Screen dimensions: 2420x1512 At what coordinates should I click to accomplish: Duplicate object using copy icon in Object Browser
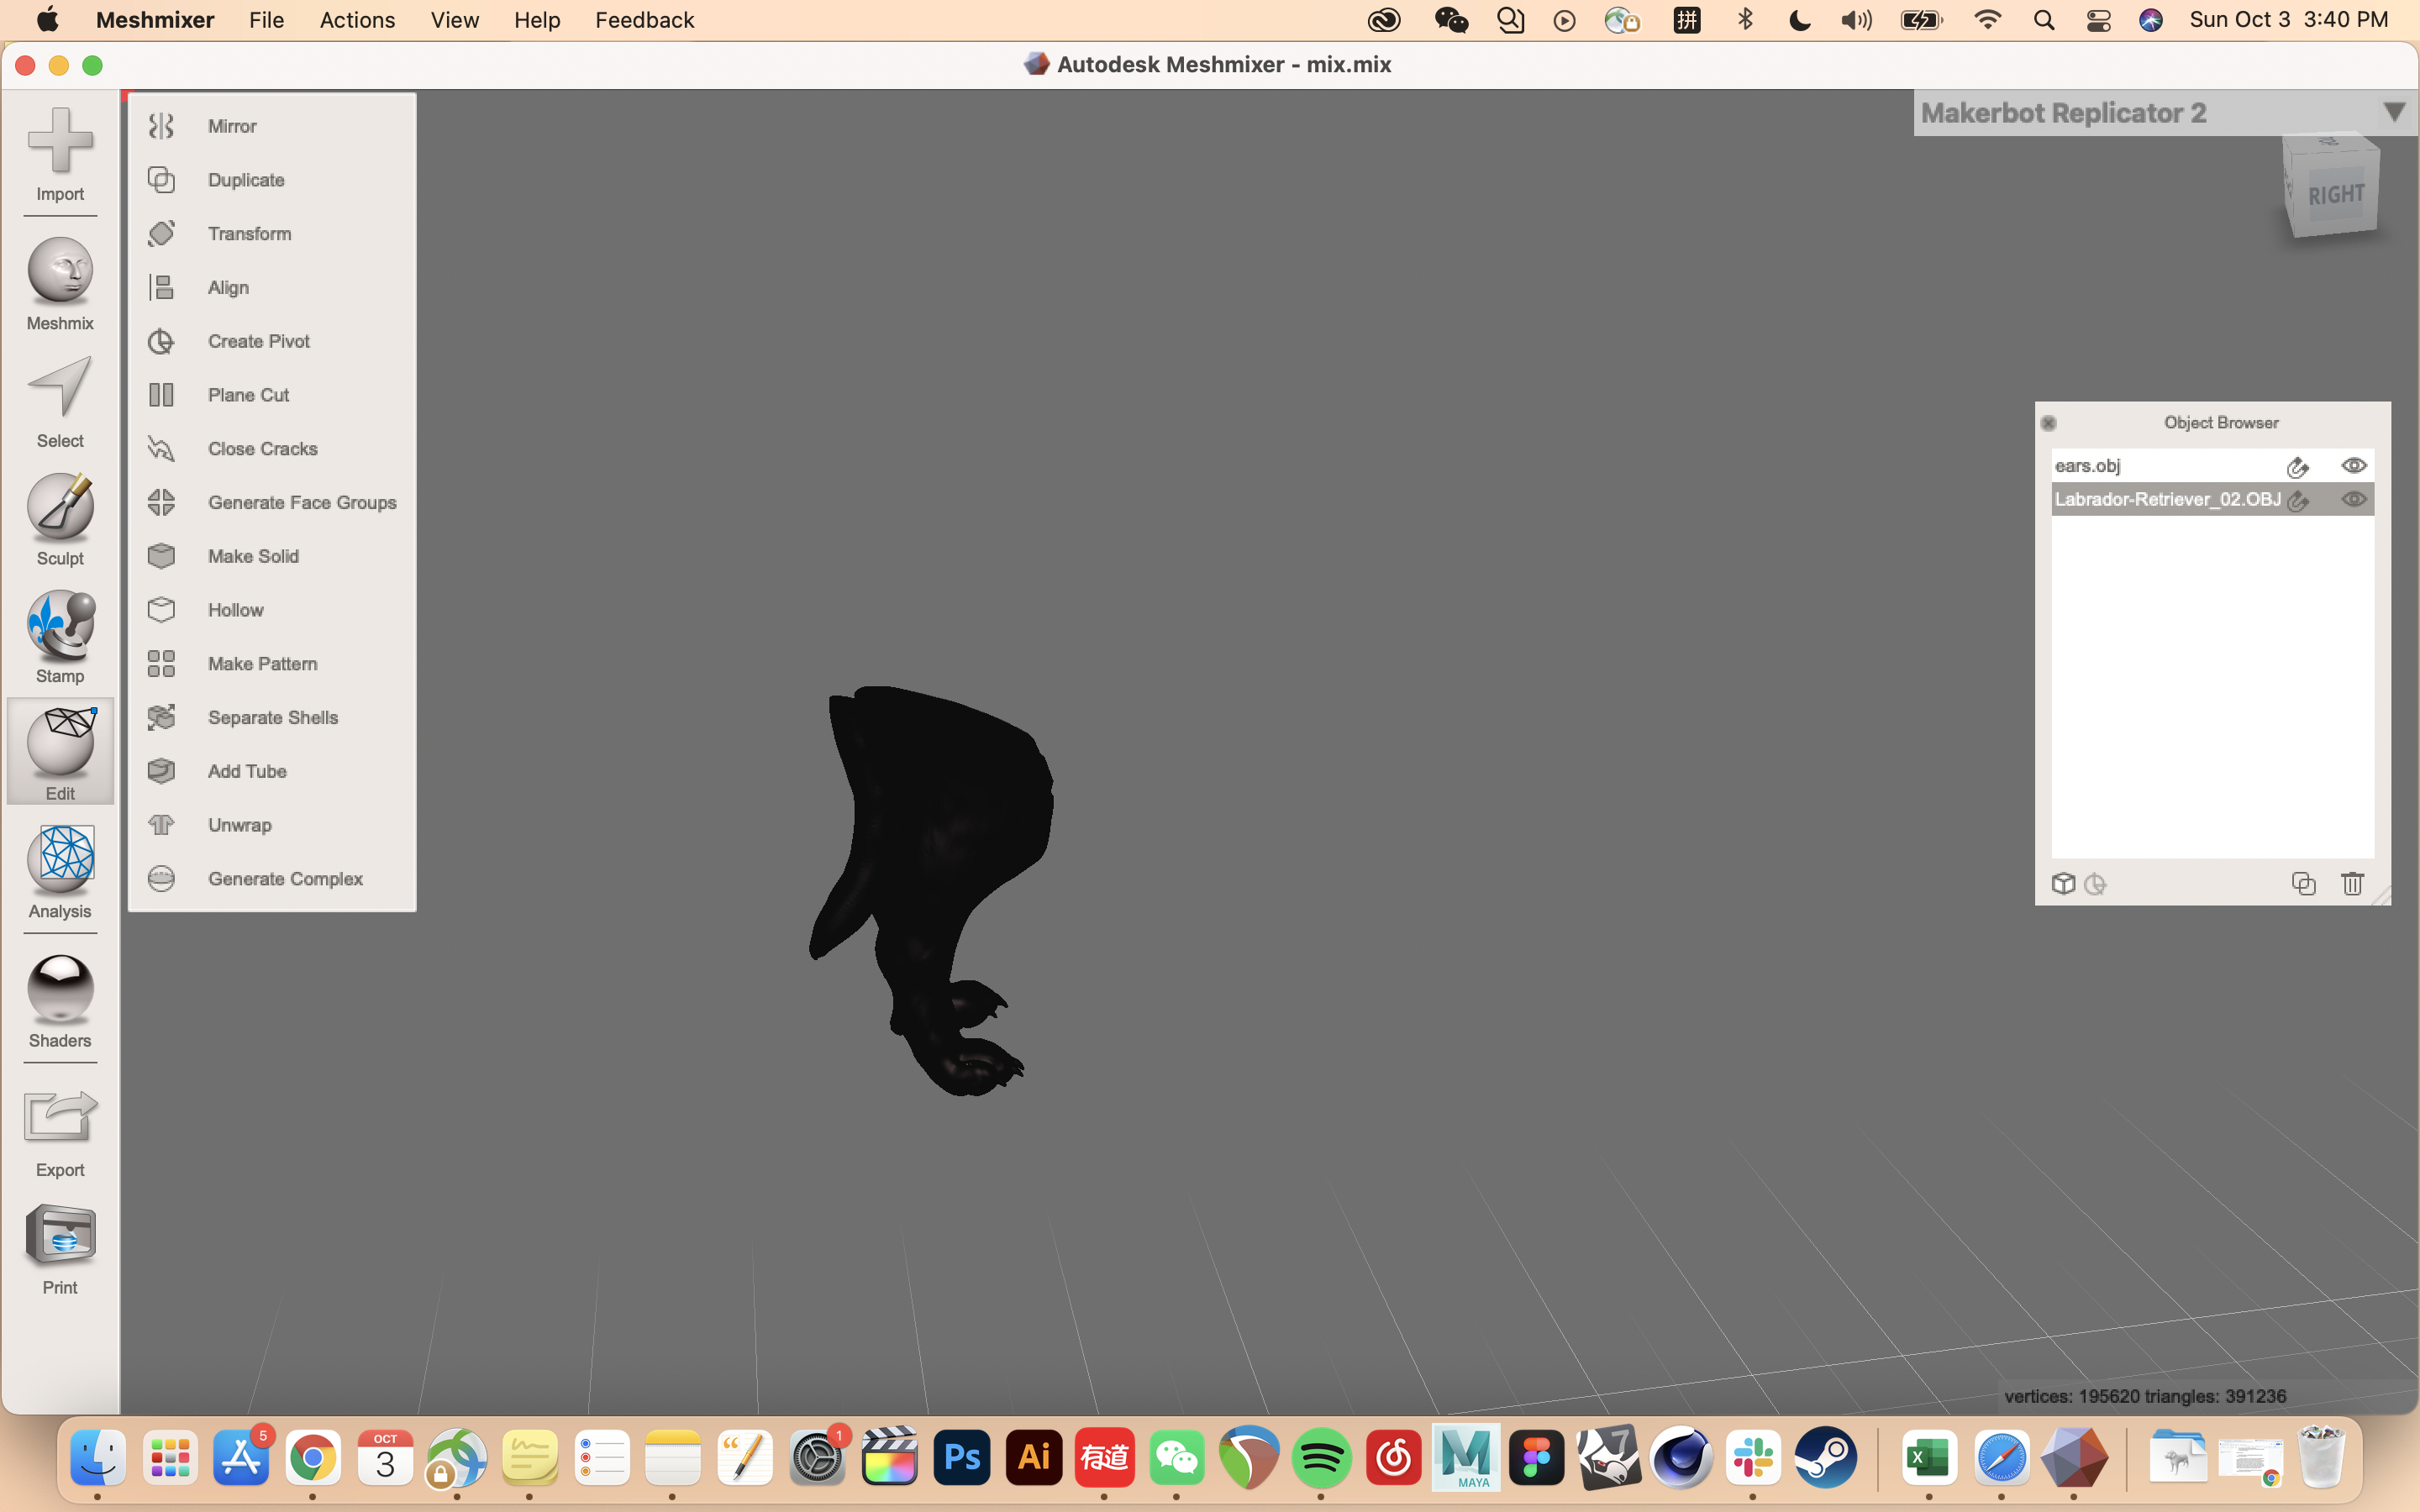[2303, 883]
